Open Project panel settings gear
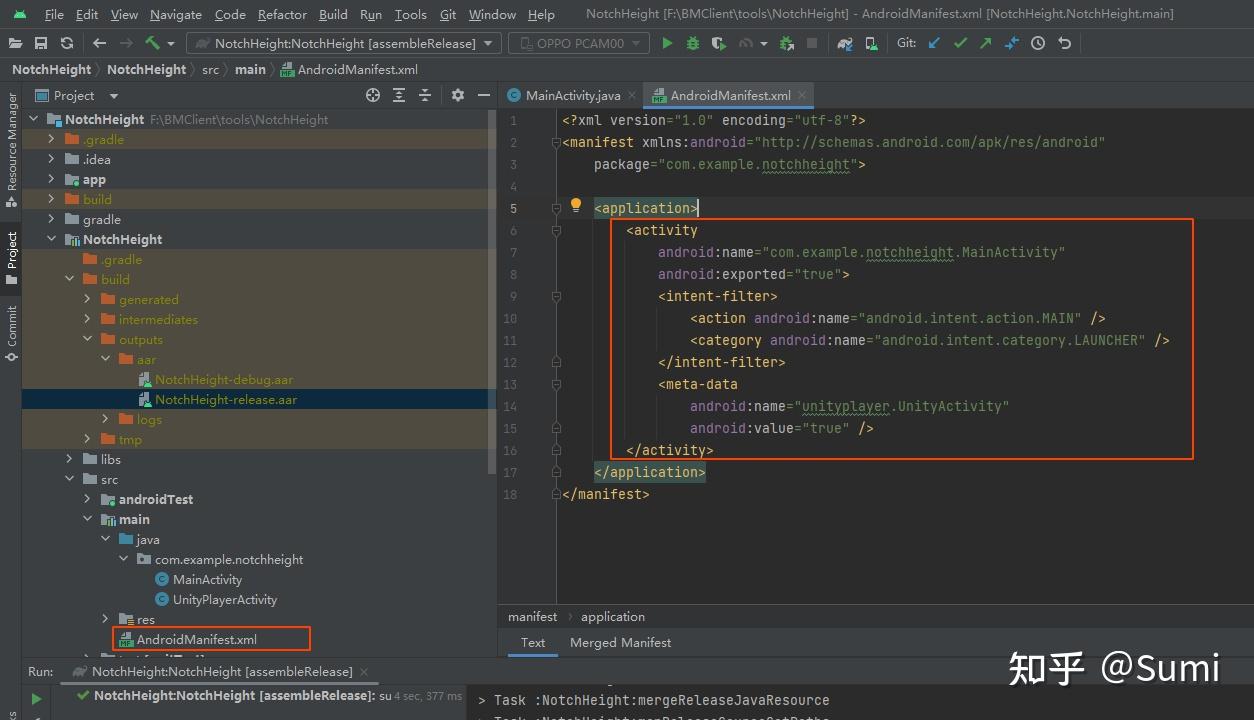The width and height of the screenshot is (1254, 720). pos(458,95)
